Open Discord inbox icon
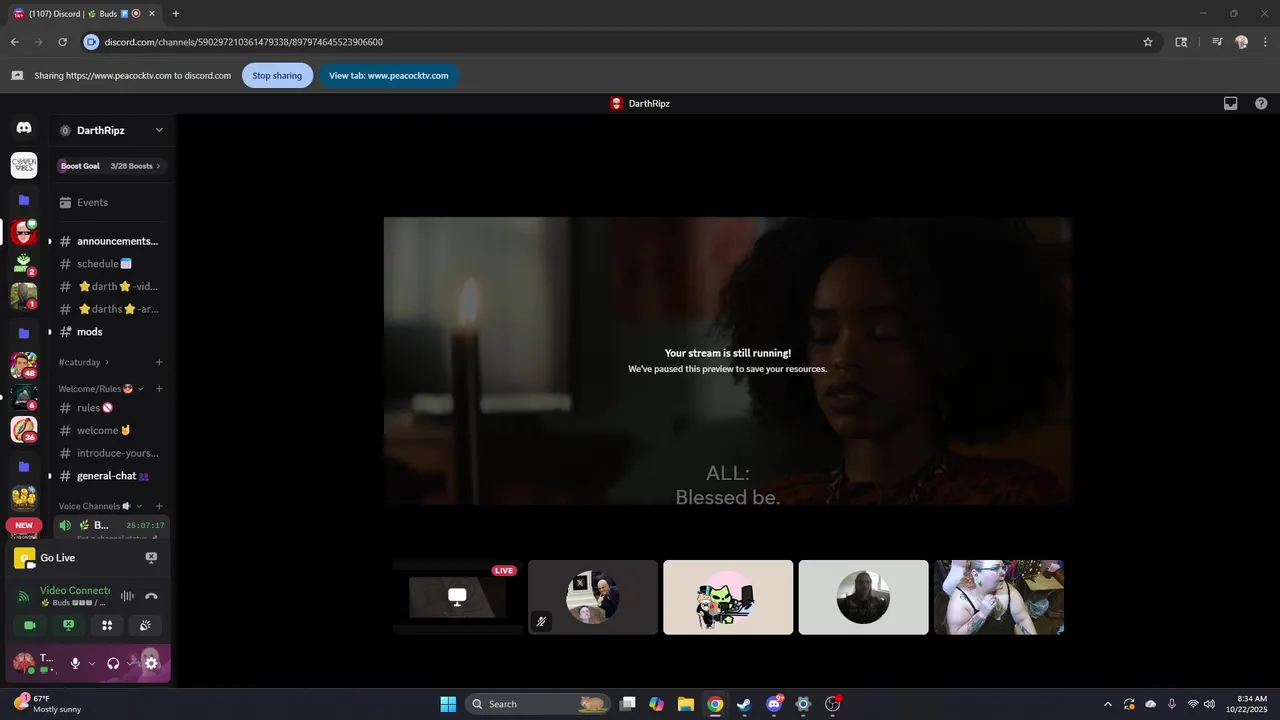This screenshot has height=720, width=1280. pyautogui.click(x=1231, y=103)
